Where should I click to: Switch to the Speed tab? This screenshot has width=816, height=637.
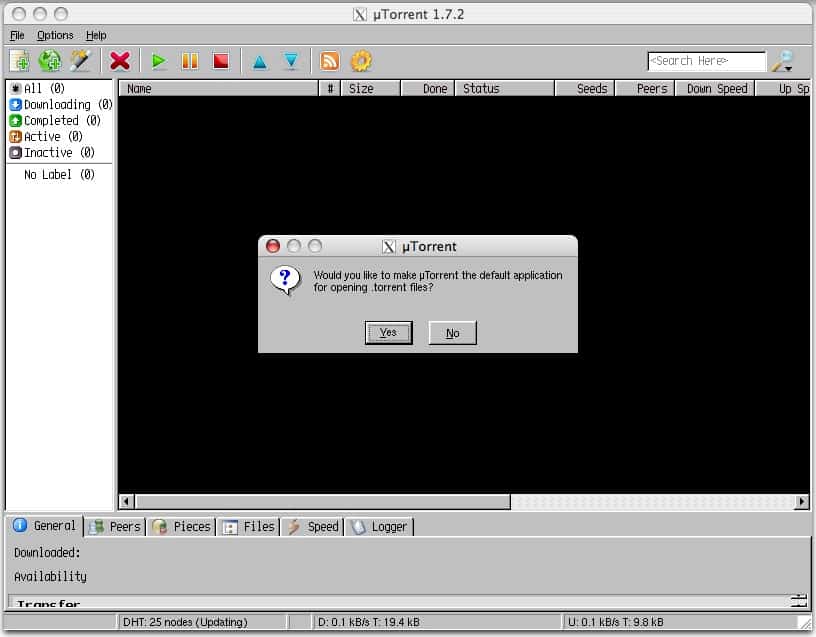[x=313, y=527]
